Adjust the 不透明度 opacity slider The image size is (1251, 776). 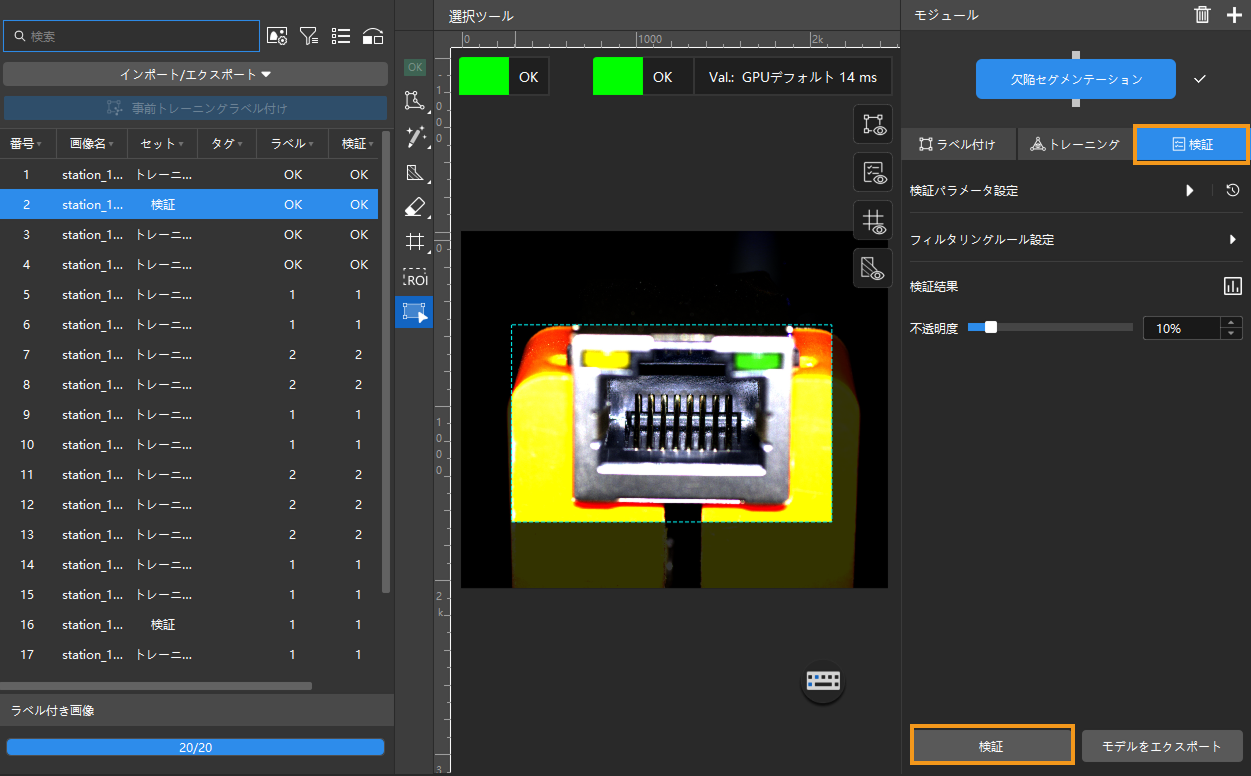tap(1050, 327)
